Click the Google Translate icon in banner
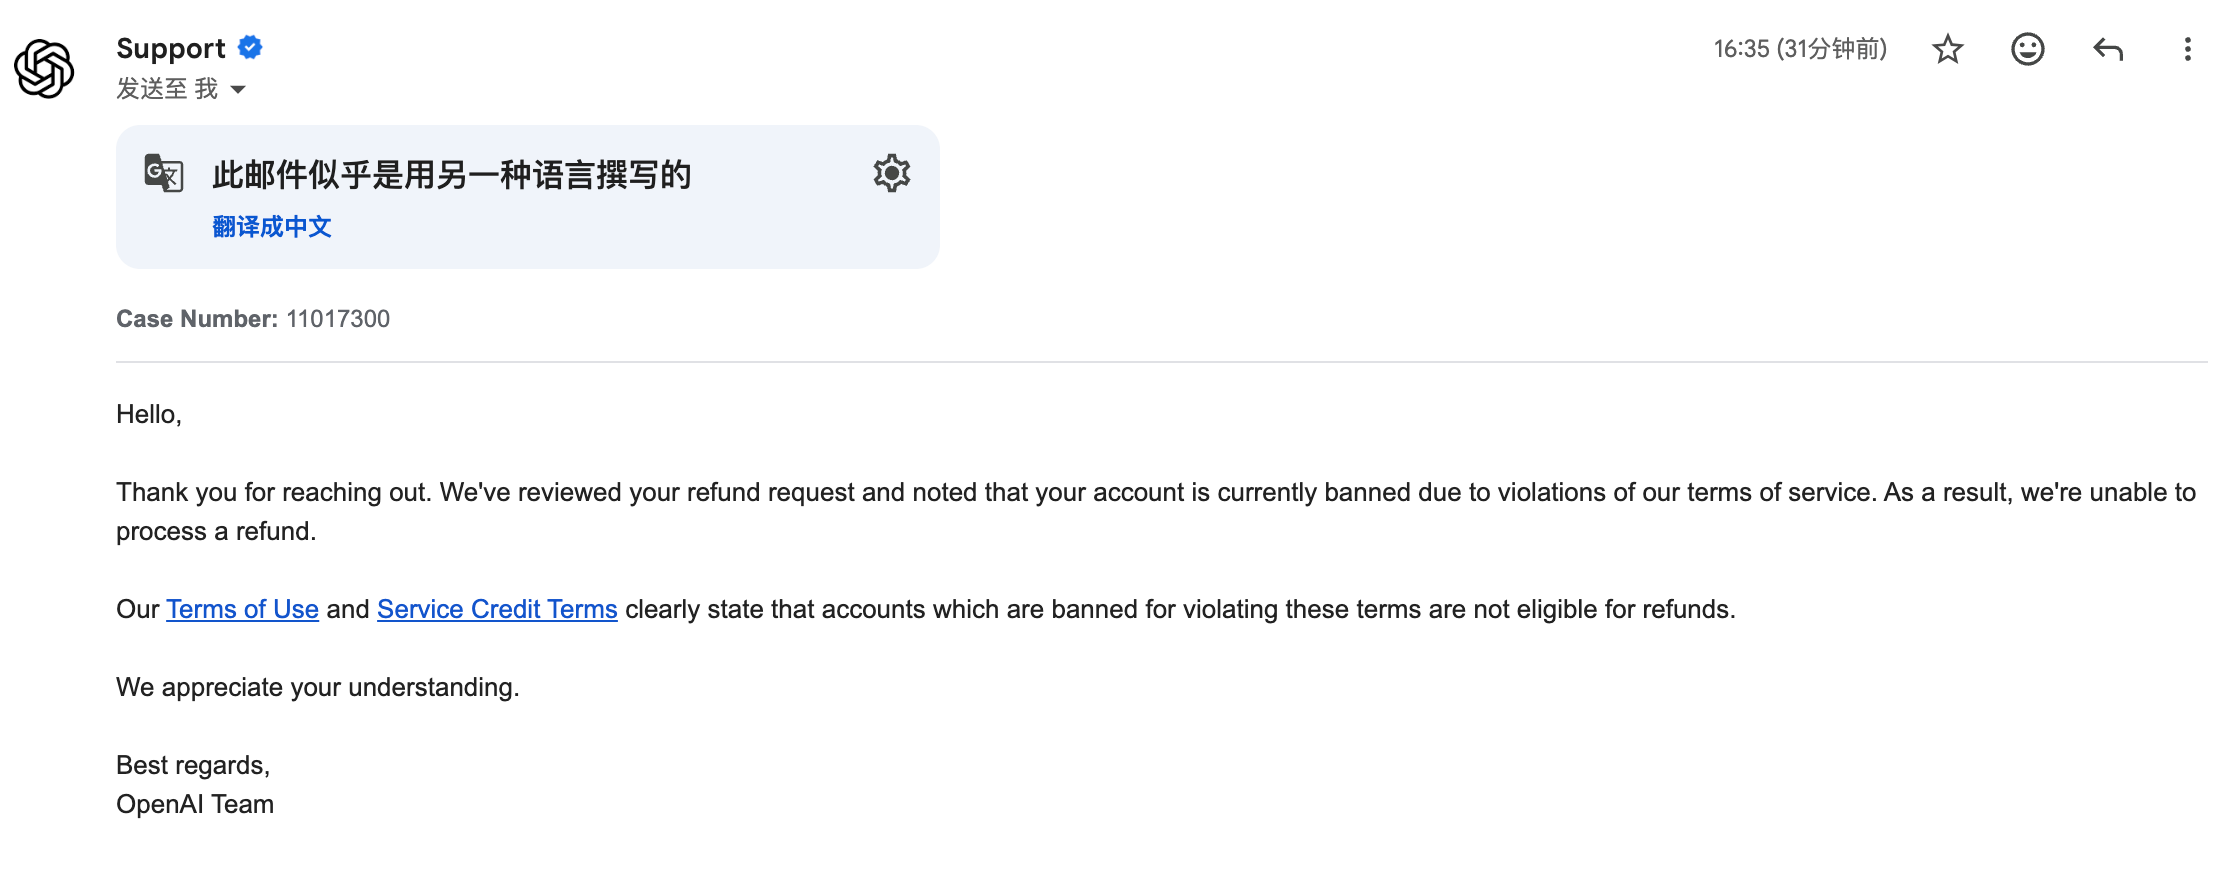Screen dimensions: 2214x870 (x=164, y=173)
